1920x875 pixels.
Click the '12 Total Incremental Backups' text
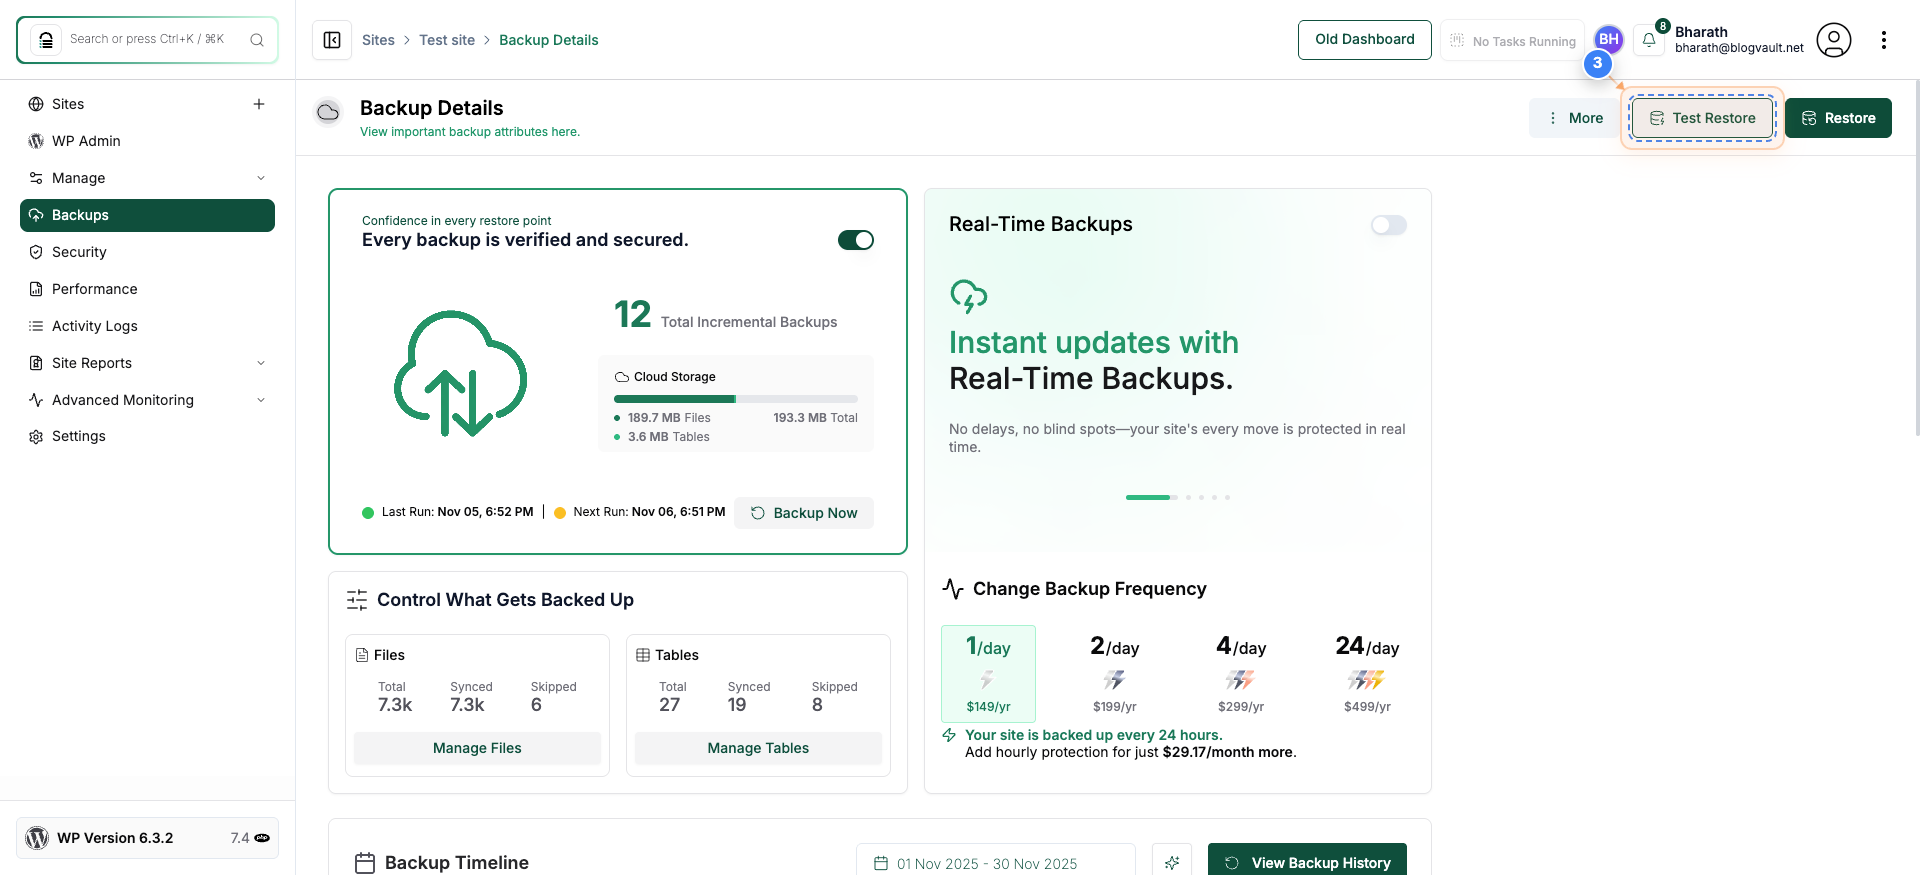725,315
